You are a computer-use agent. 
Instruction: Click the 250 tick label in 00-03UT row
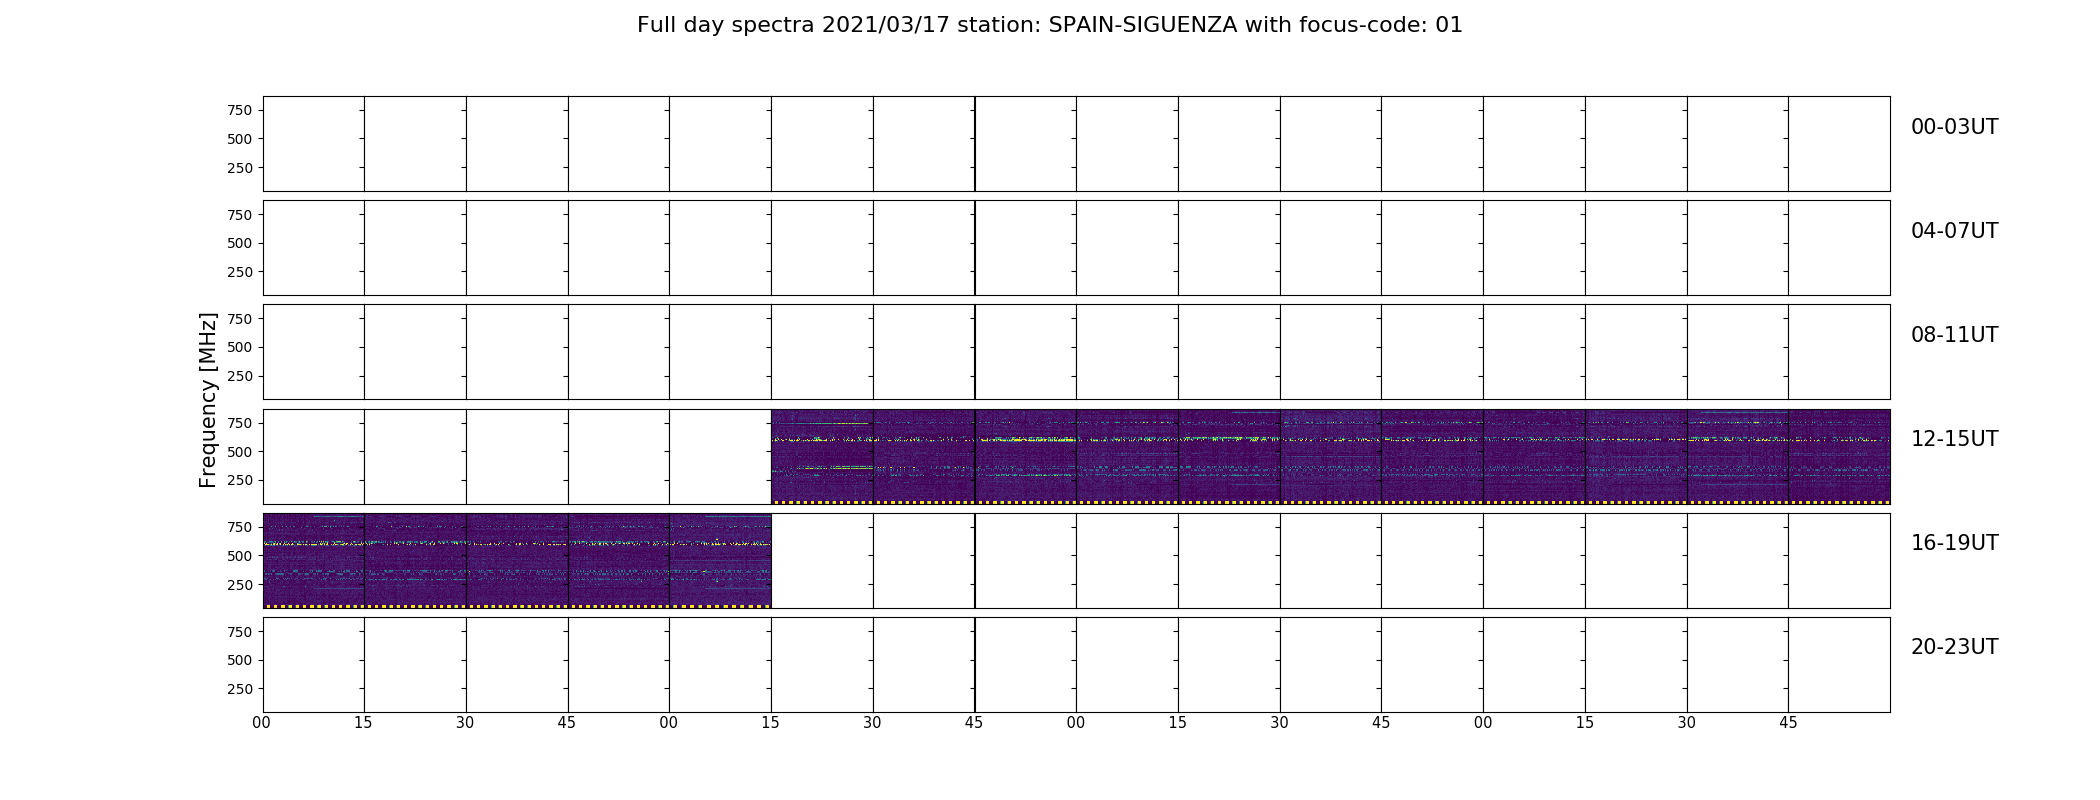(240, 168)
